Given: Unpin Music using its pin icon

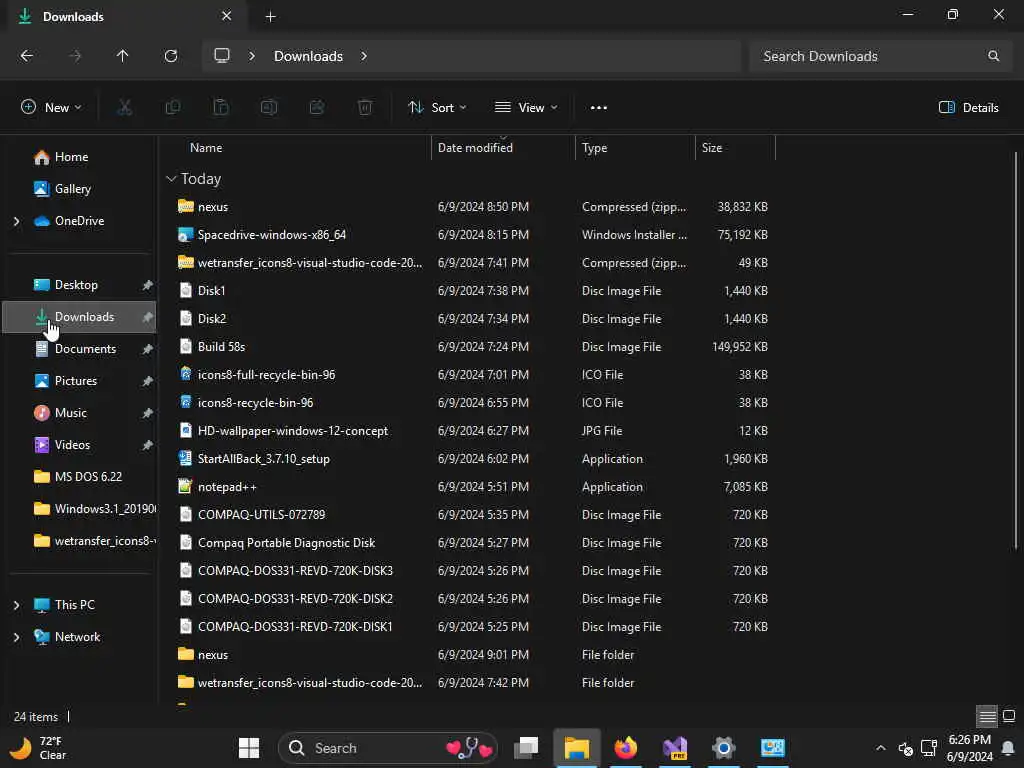Looking at the screenshot, I should coord(148,413).
